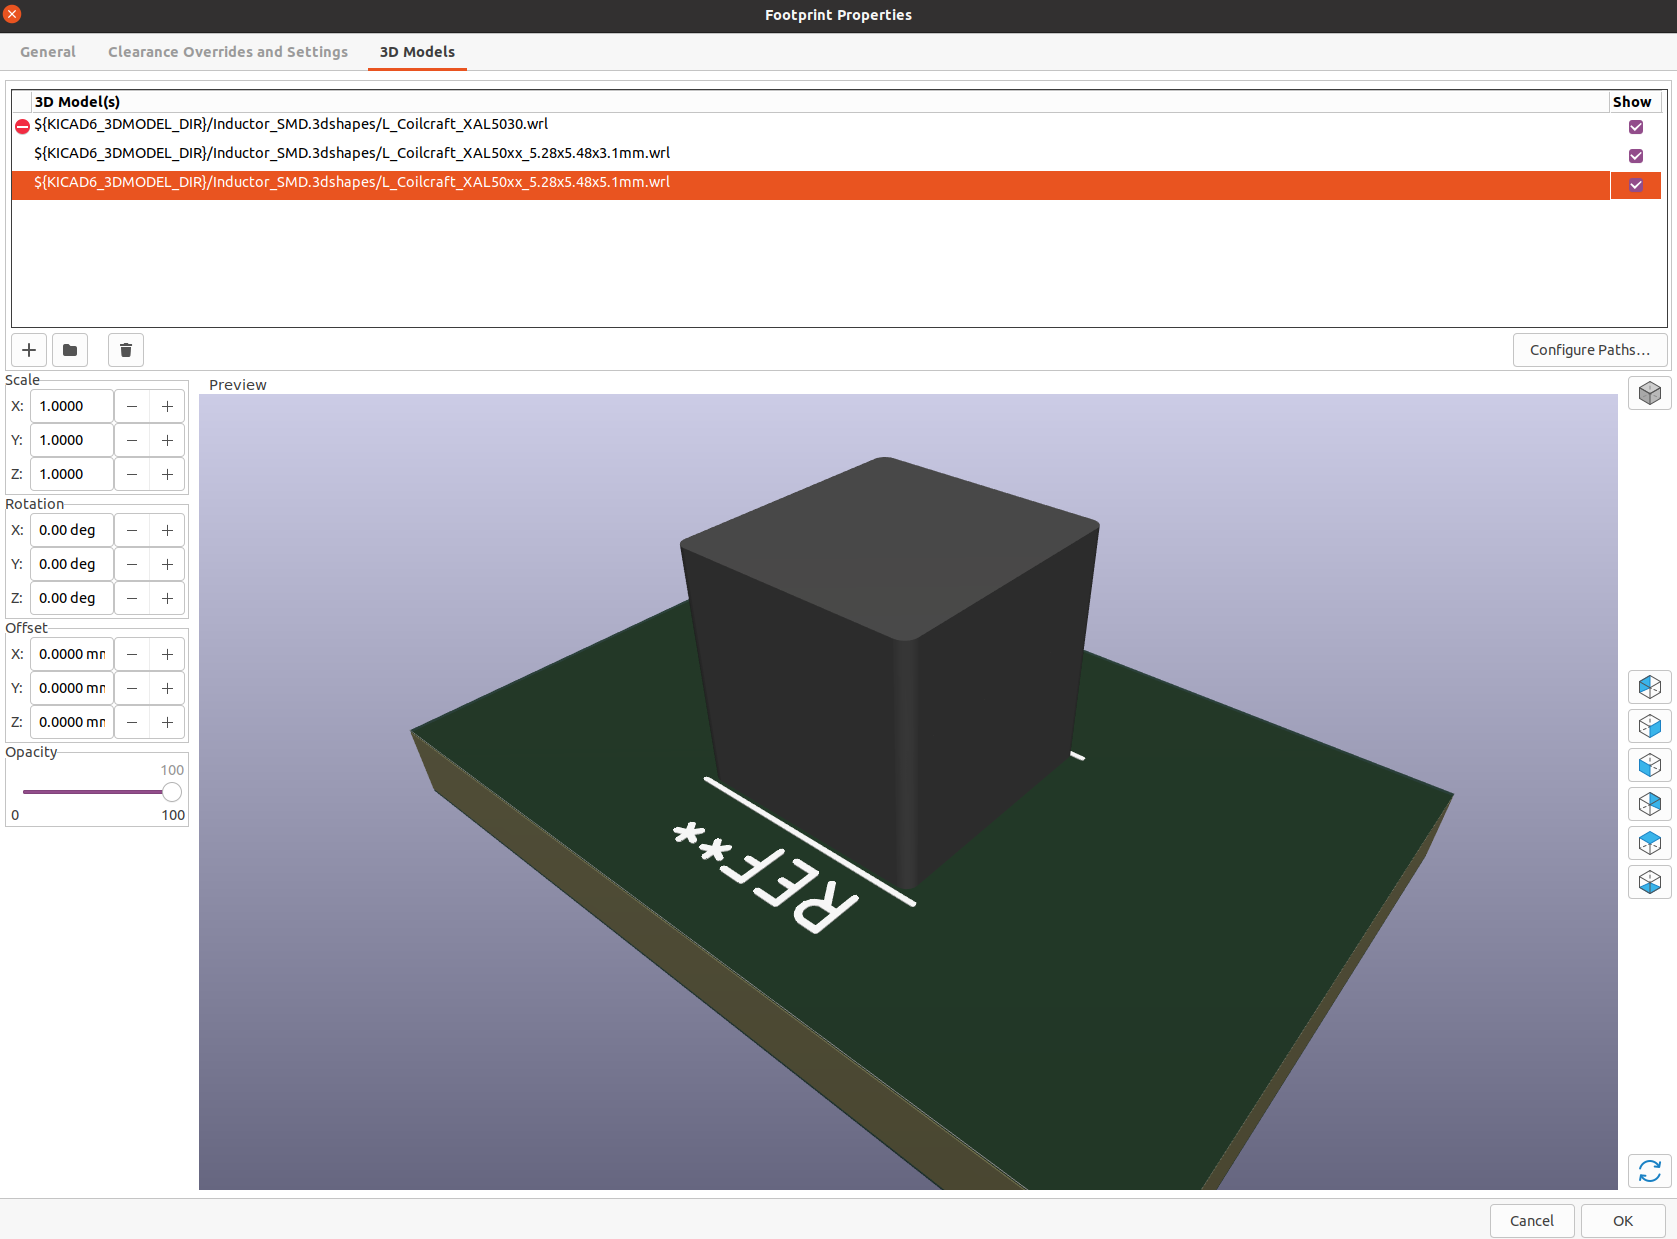Click the gray cube projection toggle icon
The image size is (1677, 1239).
(1649, 393)
